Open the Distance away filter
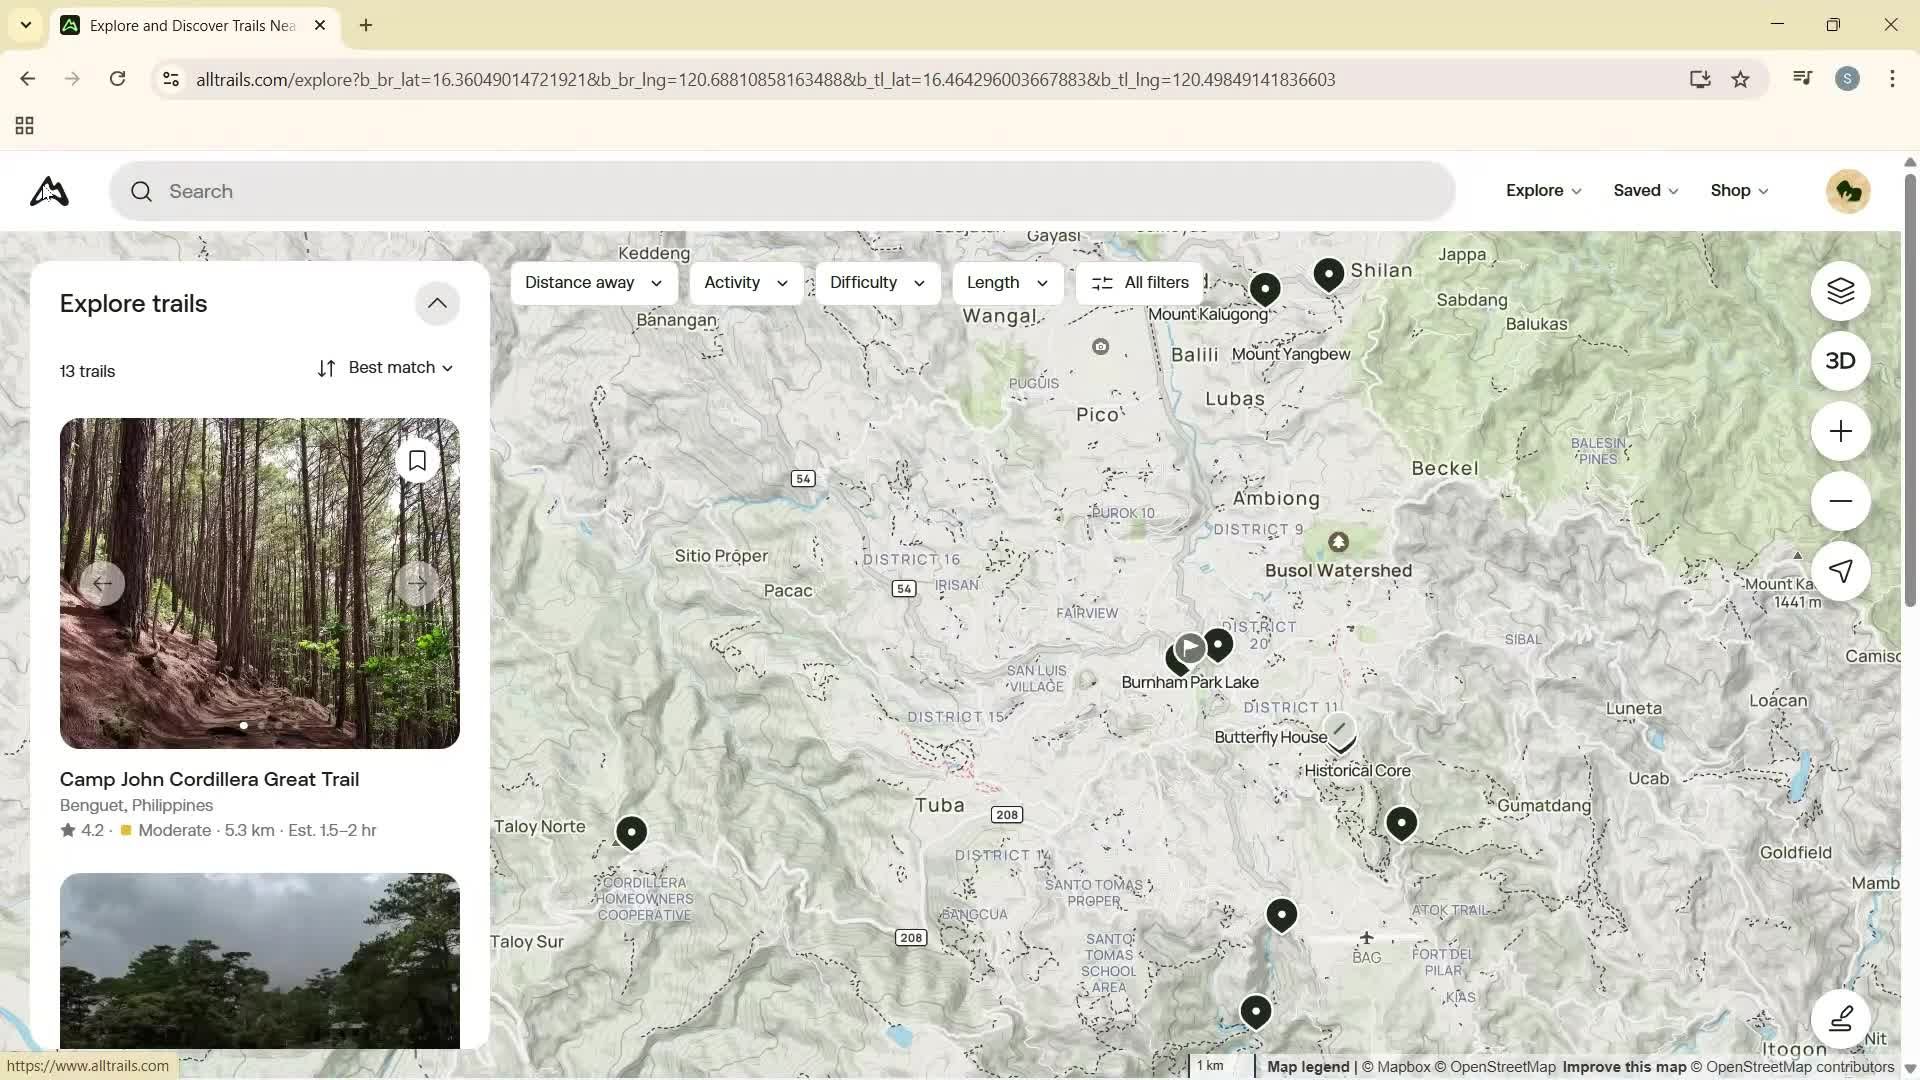The width and height of the screenshot is (1920, 1080). 592,282
